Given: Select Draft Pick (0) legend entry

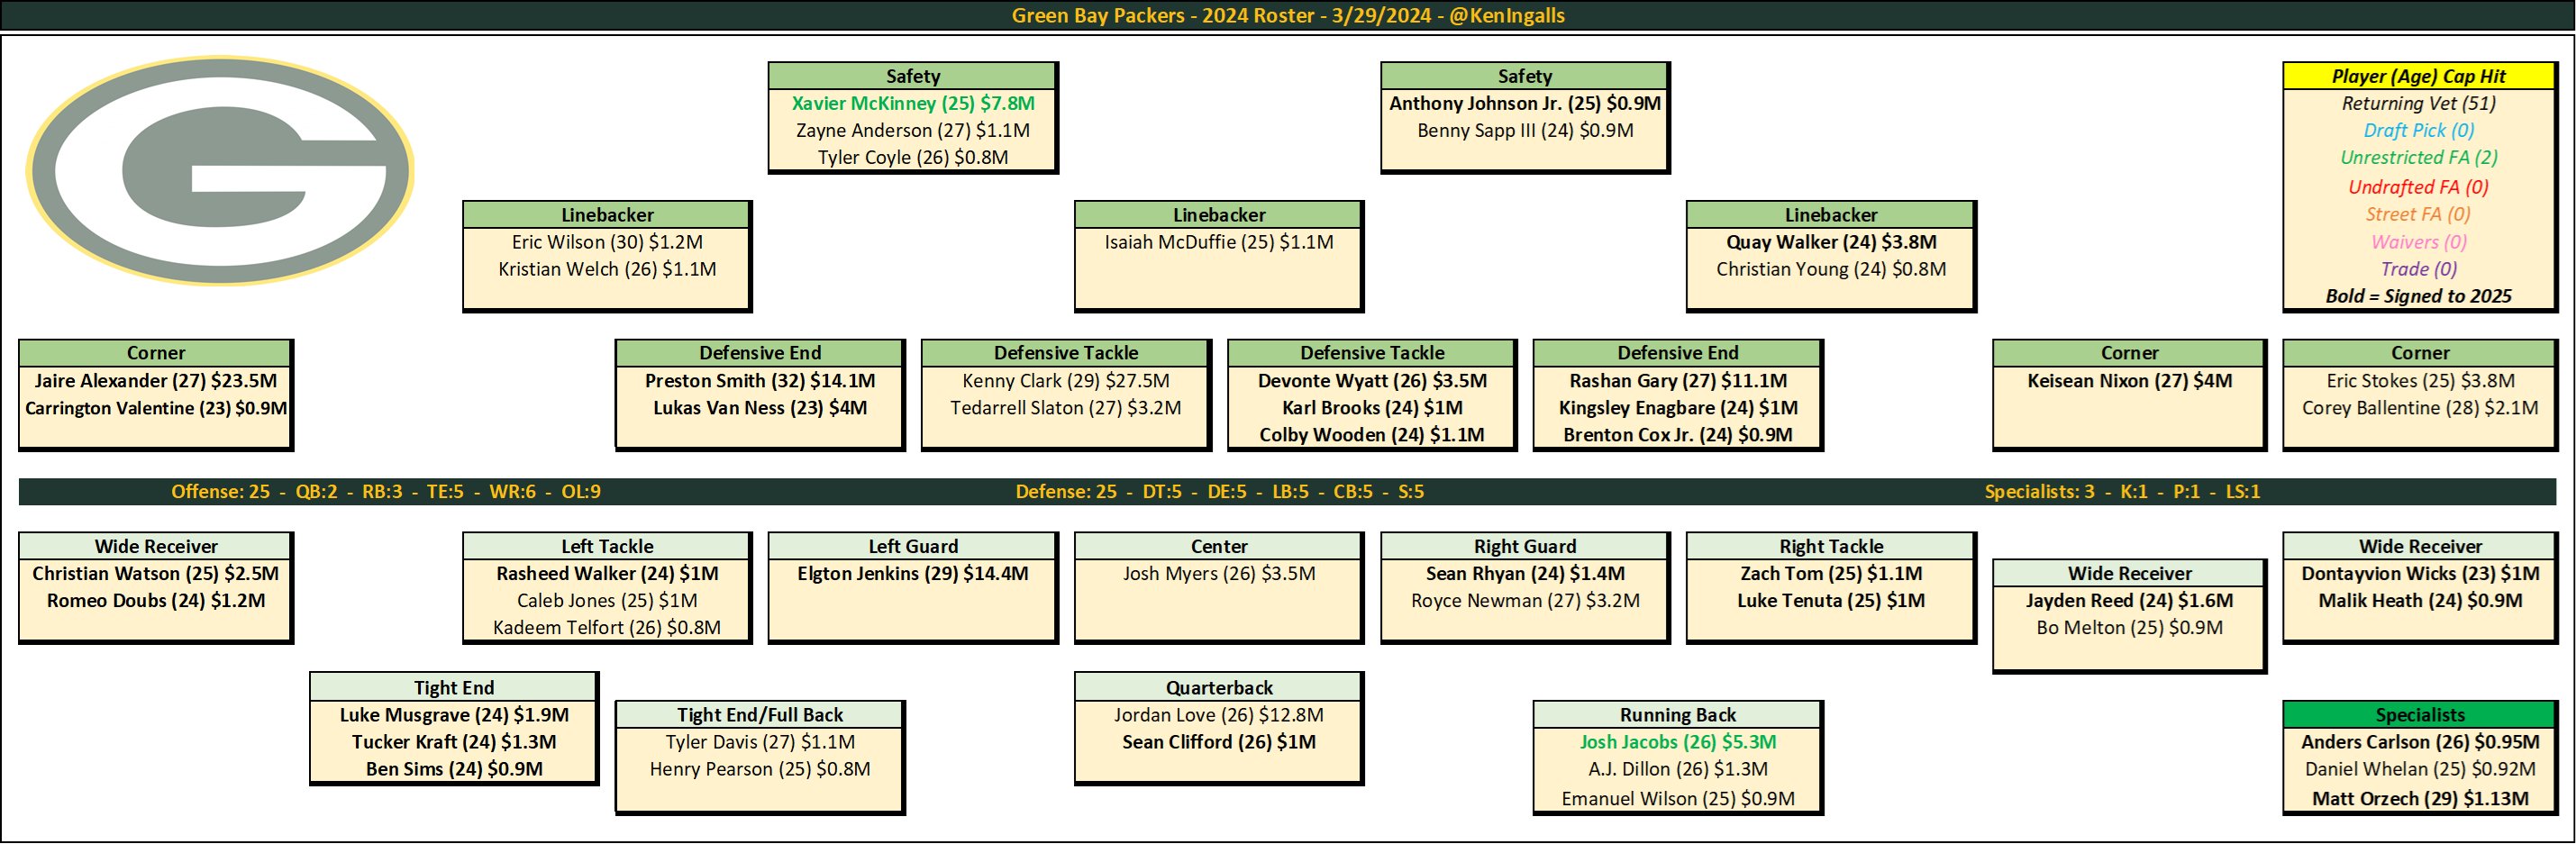Looking at the screenshot, I should 2419,130.
